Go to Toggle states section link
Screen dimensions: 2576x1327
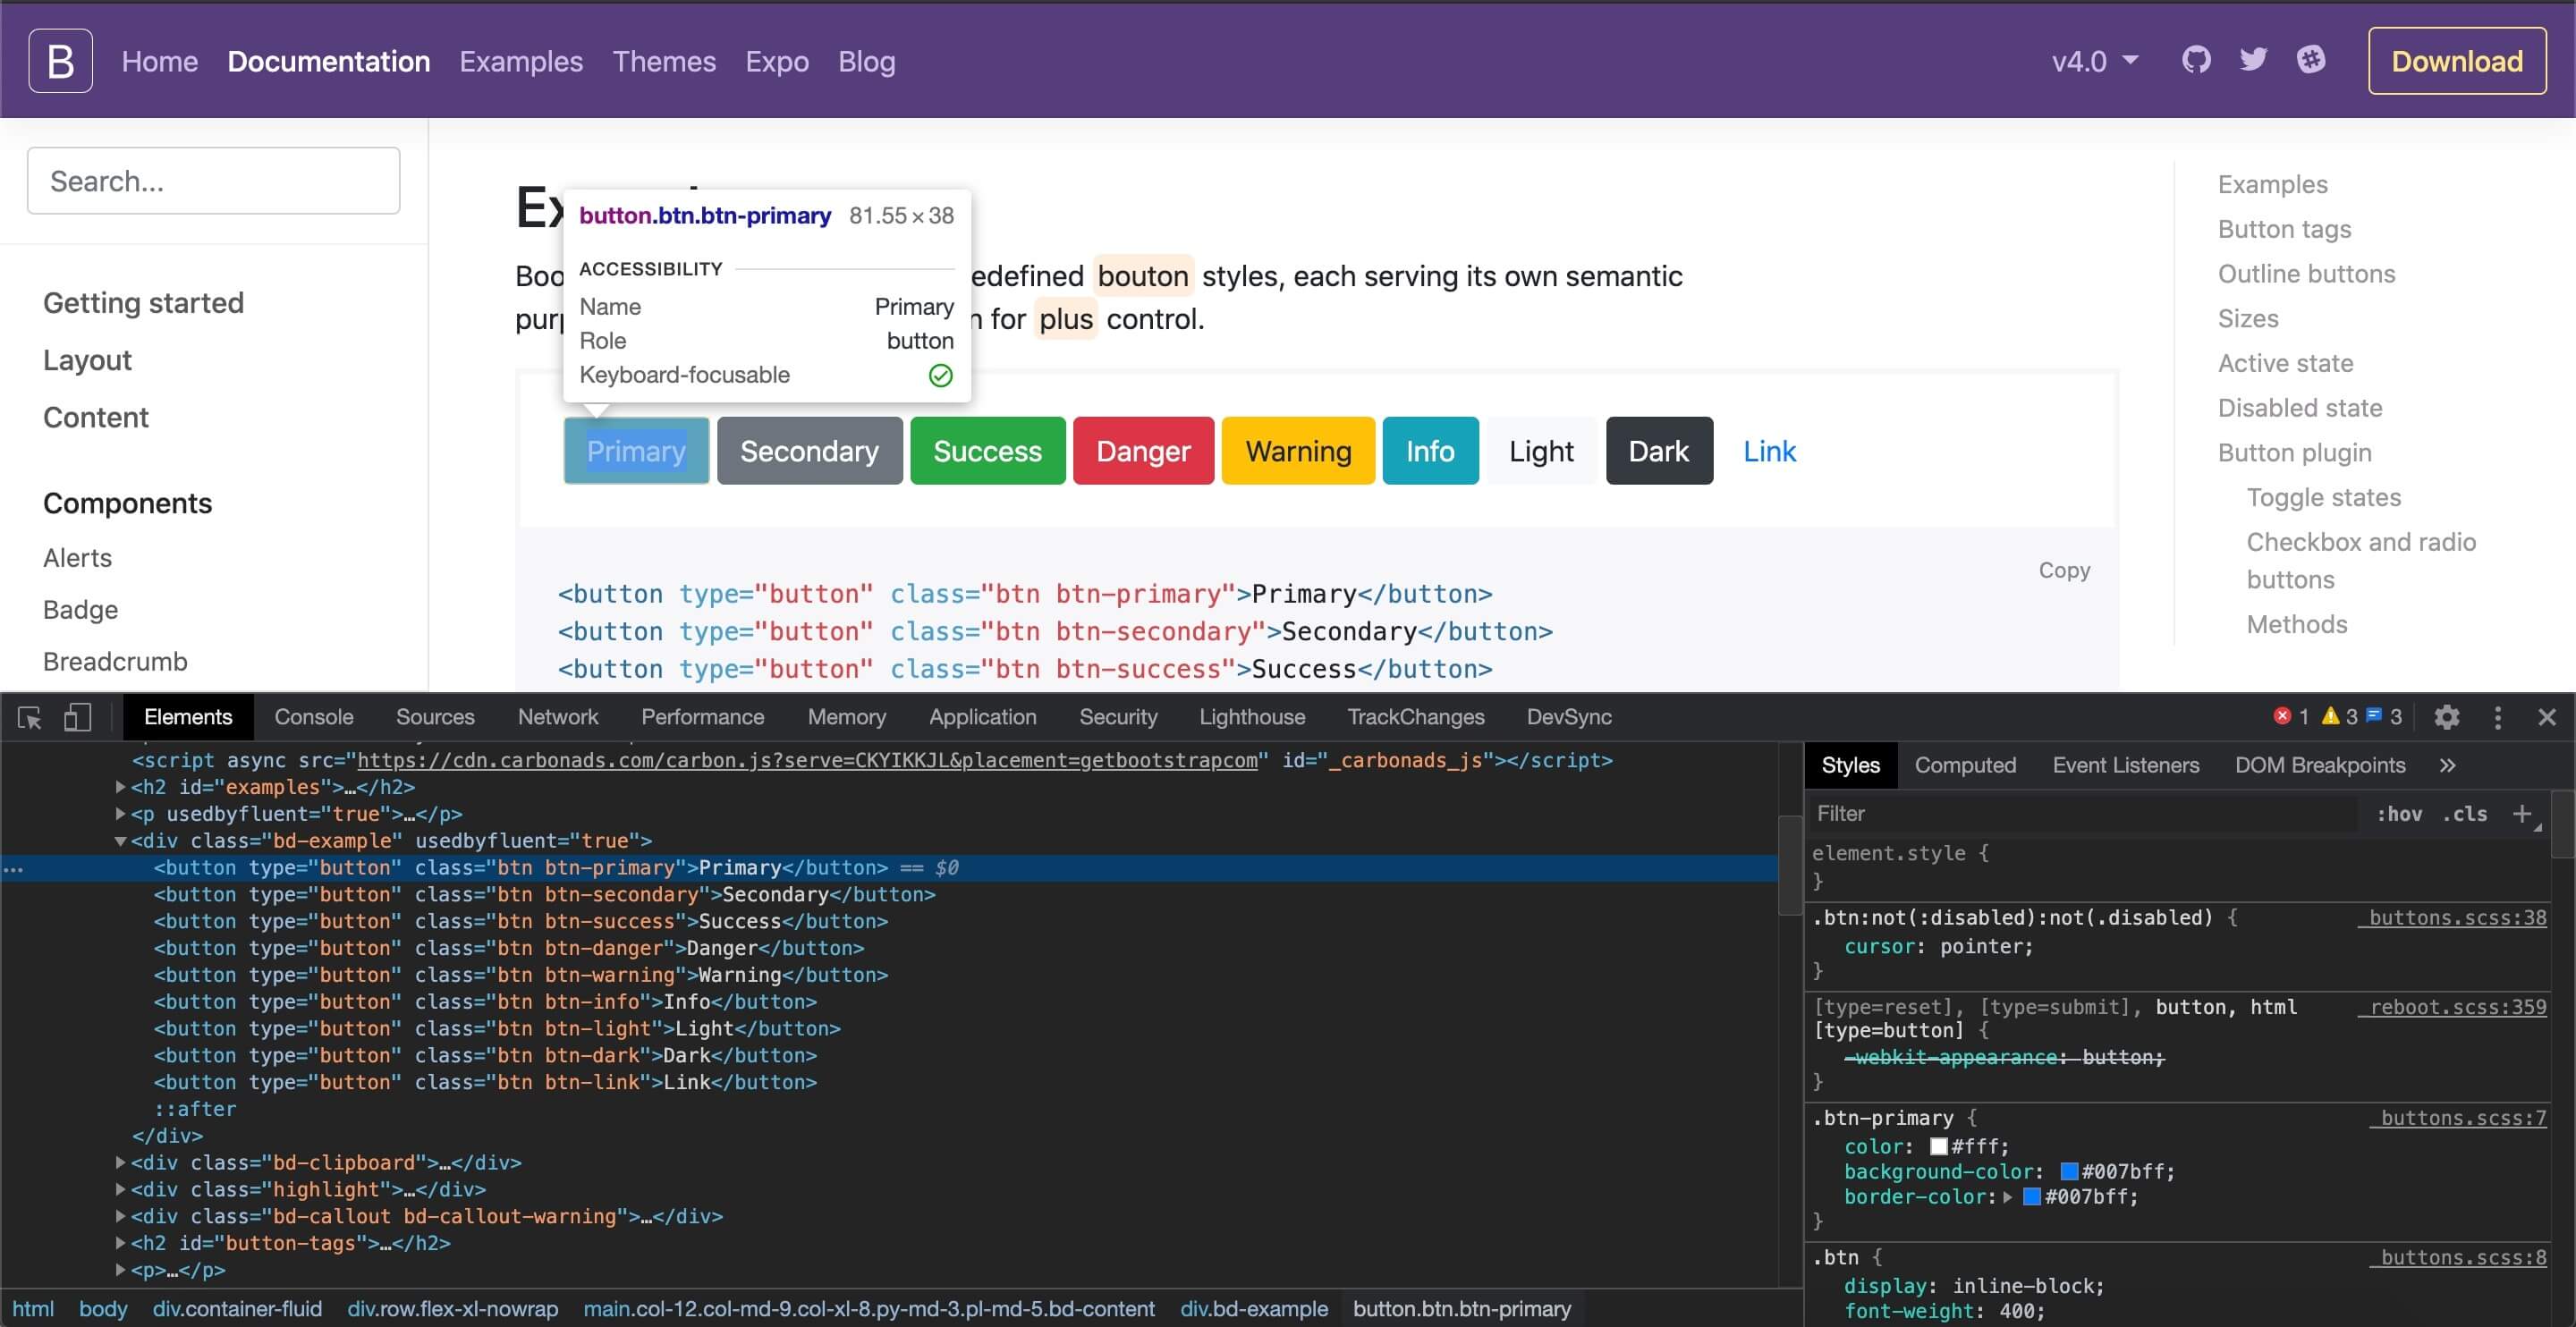click(x=2323, y=497)
